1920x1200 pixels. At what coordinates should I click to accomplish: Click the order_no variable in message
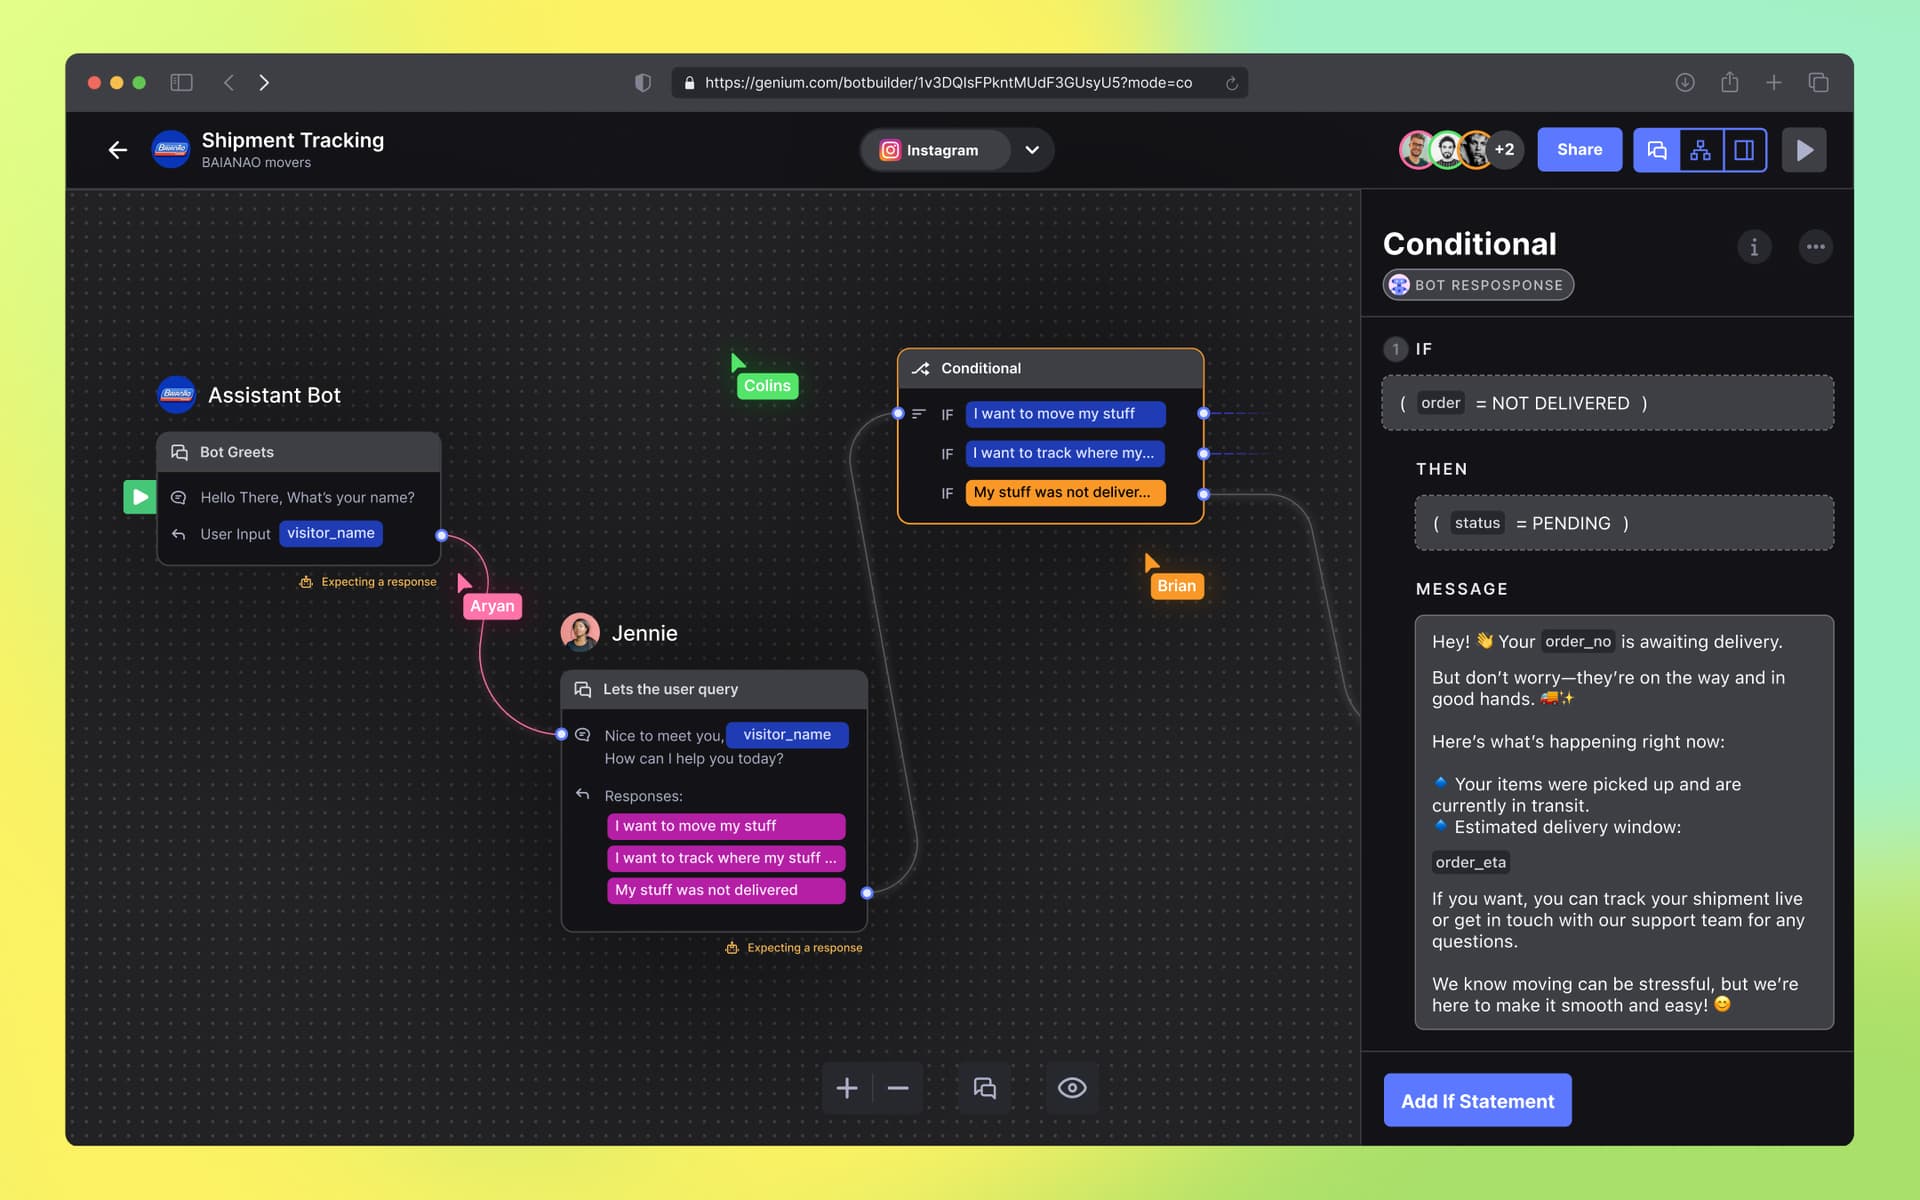(x=1578, y=642)
